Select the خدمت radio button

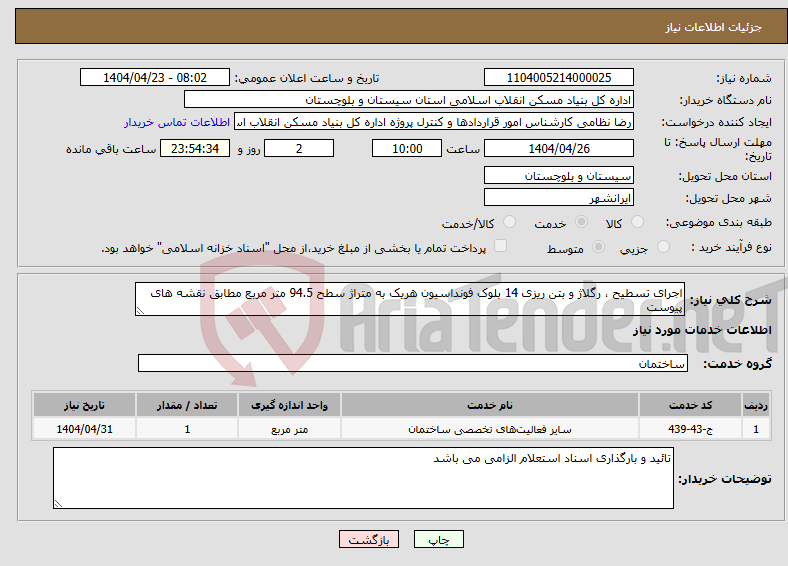(x=581, y=222)
